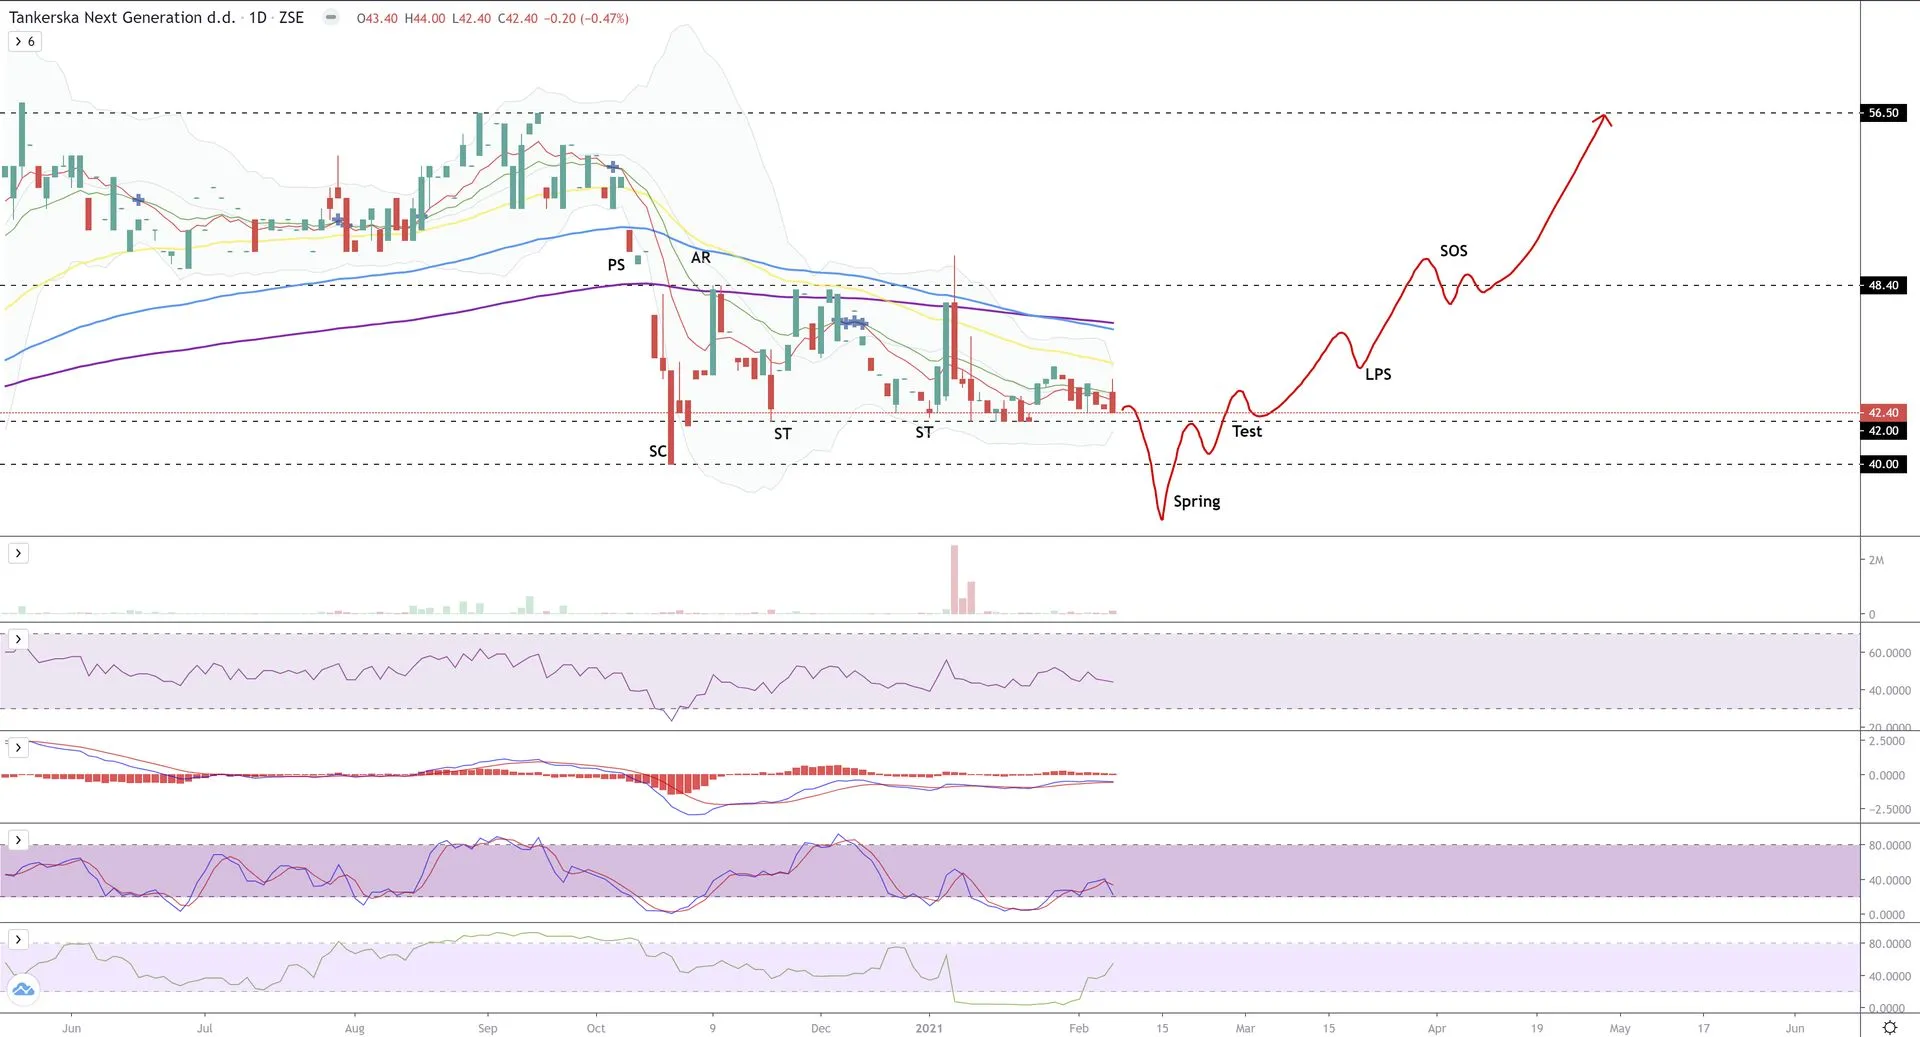Select the 56.50 price level label
This screenshot has width=1920, height=1037.
pyautogui.click(x=1883, y=113)
